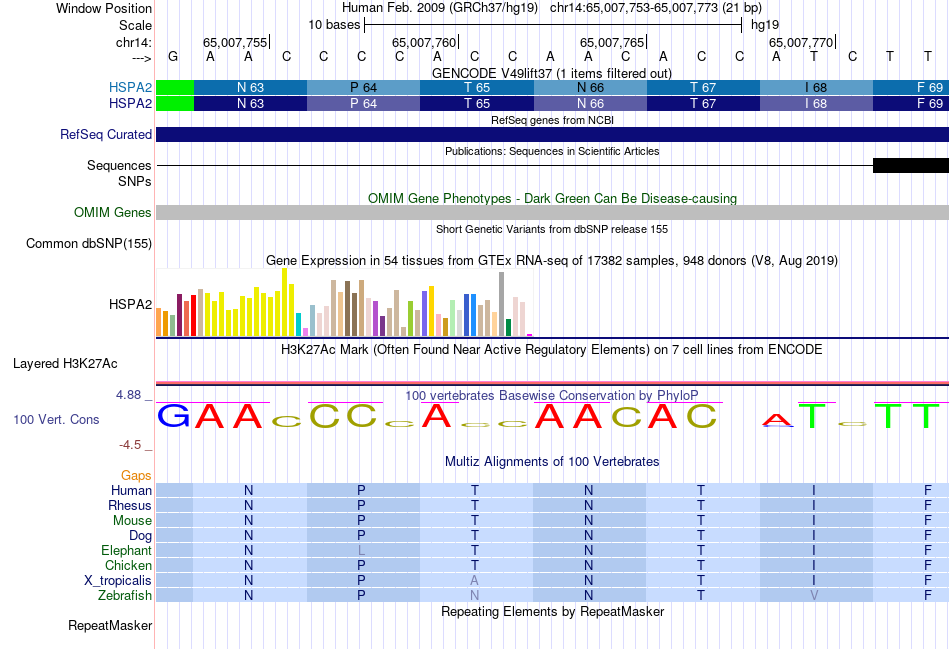Select codon N 63 in light-blue HSPA2 row
Viewport: 950px width, 649px height.
pyautogui.click(x=250, y=87)
